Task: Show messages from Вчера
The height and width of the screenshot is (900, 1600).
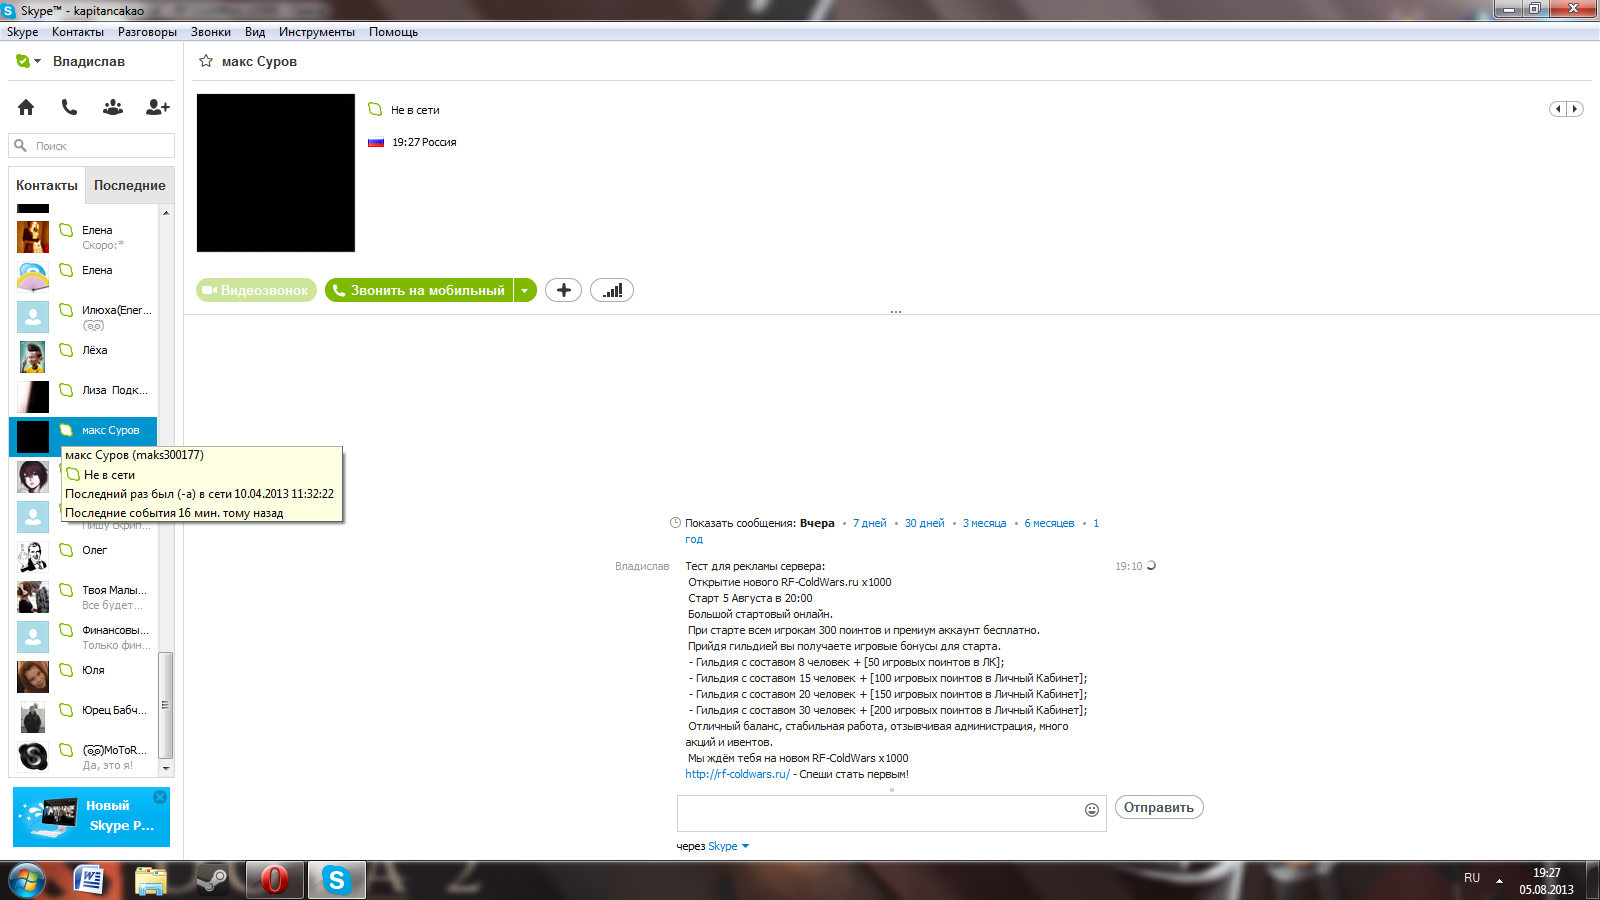Action: coord(817,523)
